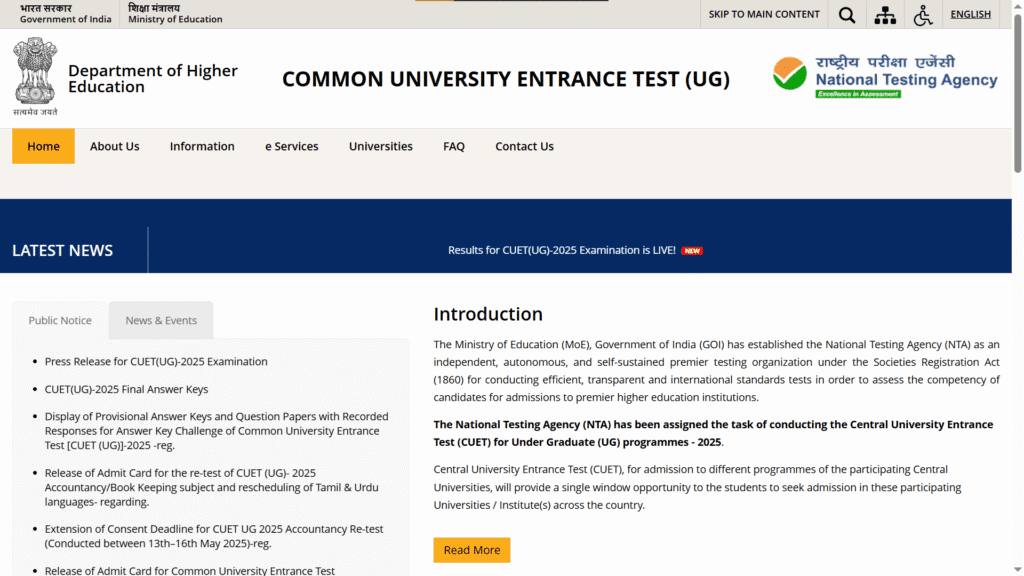1024x576 pixels.
Task: Open the About Us menu
Action: click(x=114, y=146)
